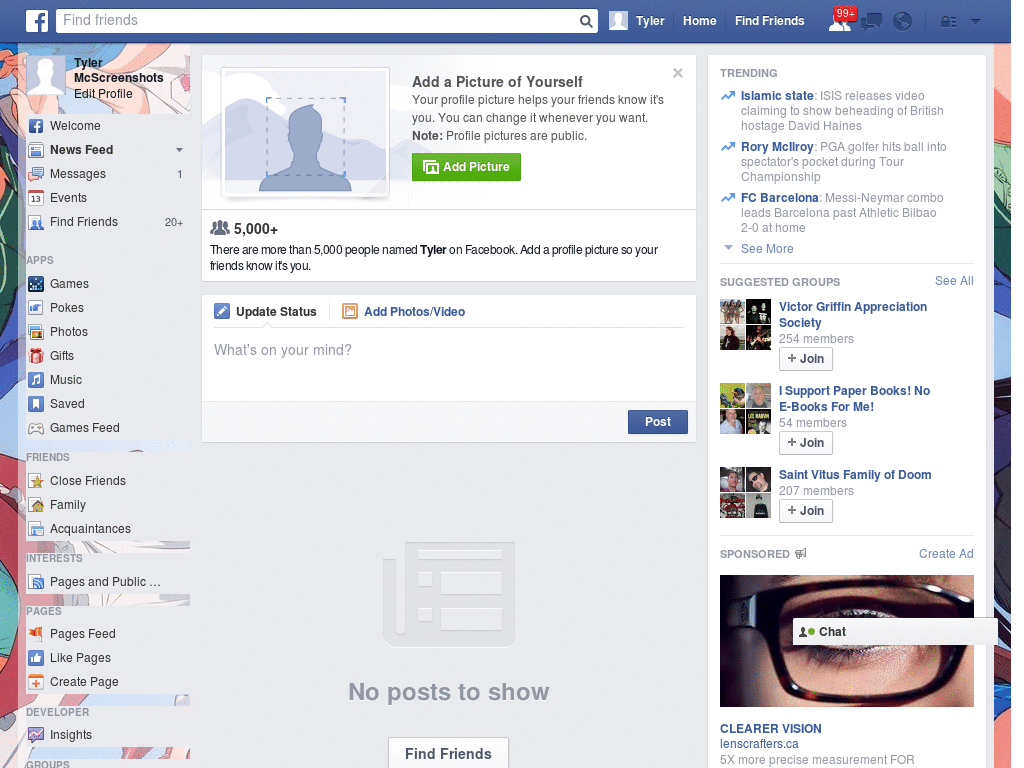
Task: Expand See More trending topics
Action: pyautogui.click(x=767, y=249)
